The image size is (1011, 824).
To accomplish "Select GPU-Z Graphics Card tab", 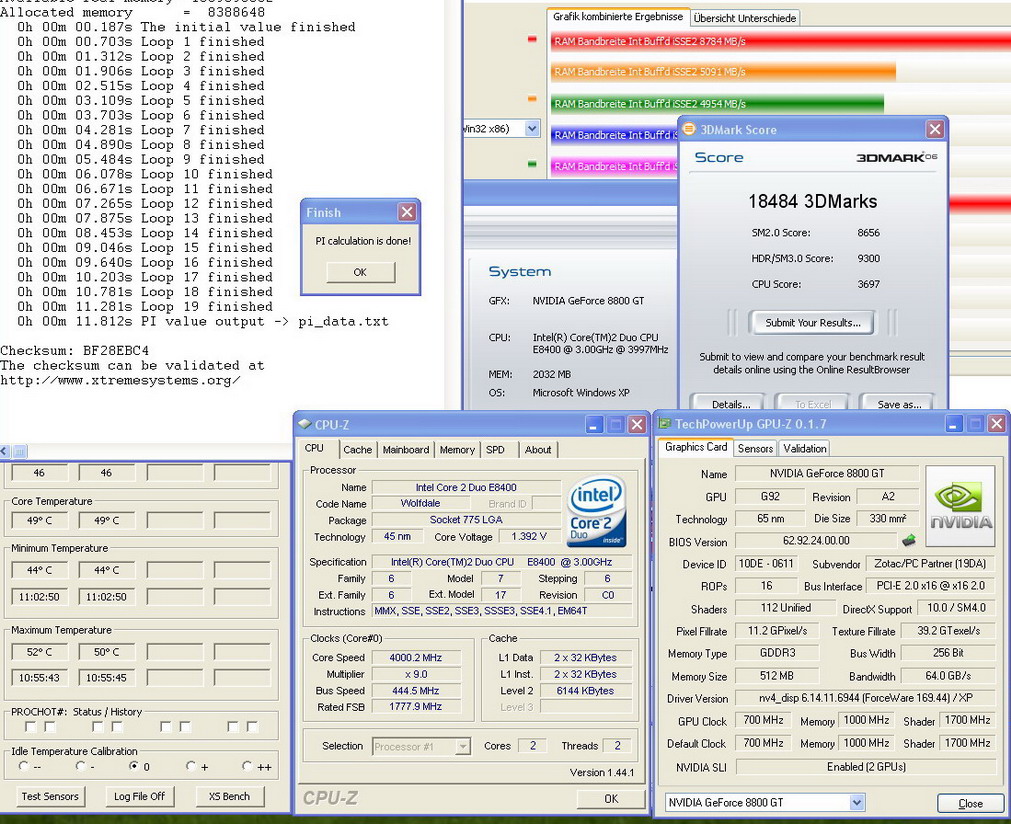I will click(x=696, y=447).
